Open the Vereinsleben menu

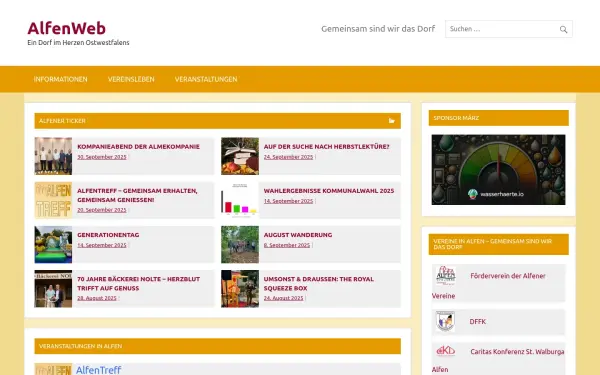coord(131,79)
